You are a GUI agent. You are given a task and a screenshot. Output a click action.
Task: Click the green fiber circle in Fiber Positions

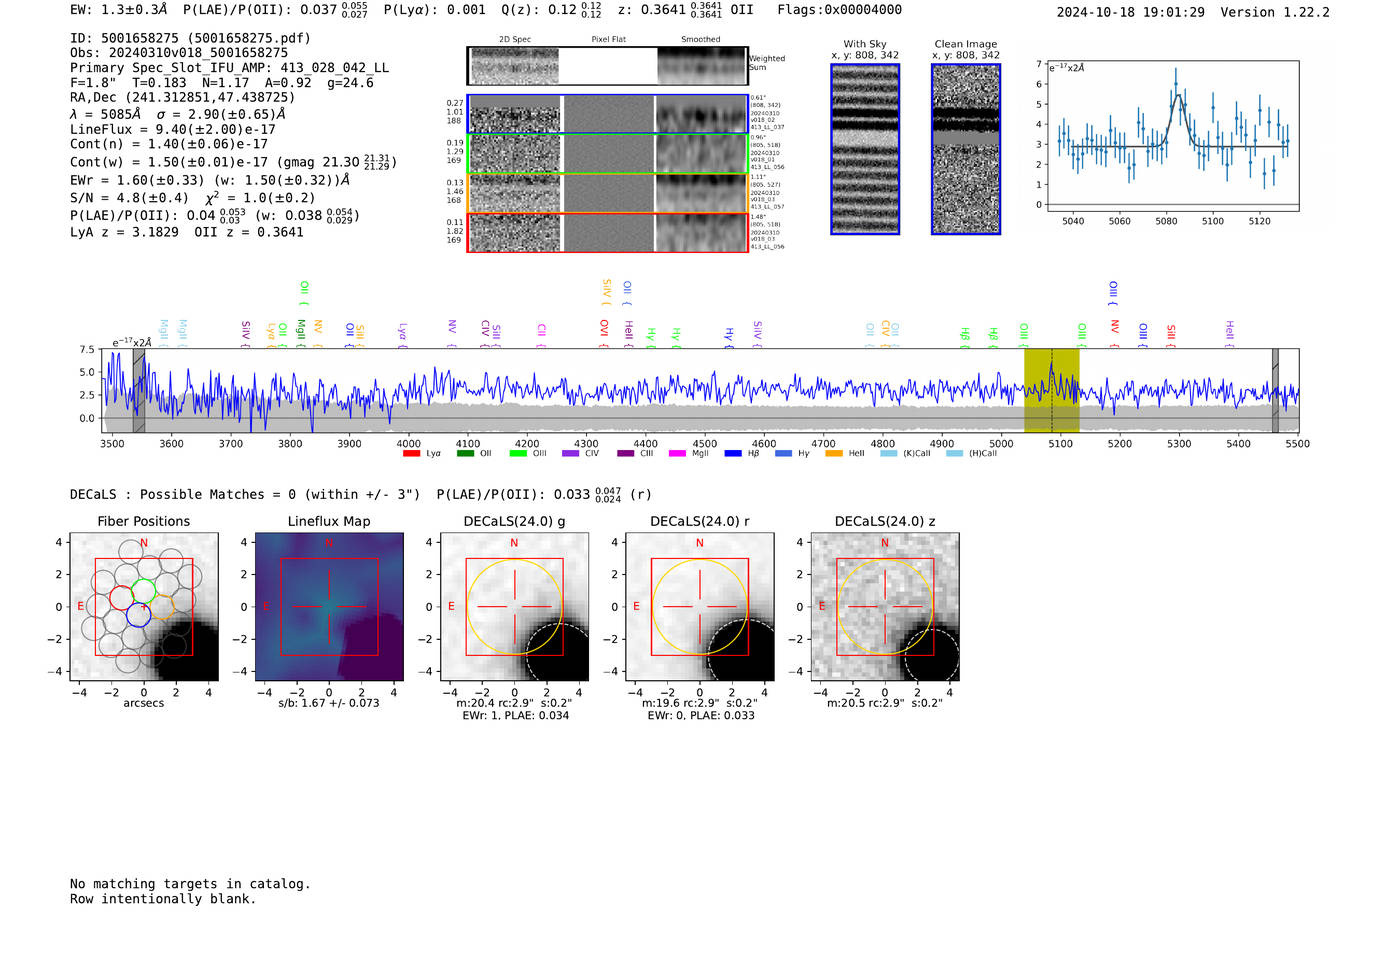coord(144,590)
